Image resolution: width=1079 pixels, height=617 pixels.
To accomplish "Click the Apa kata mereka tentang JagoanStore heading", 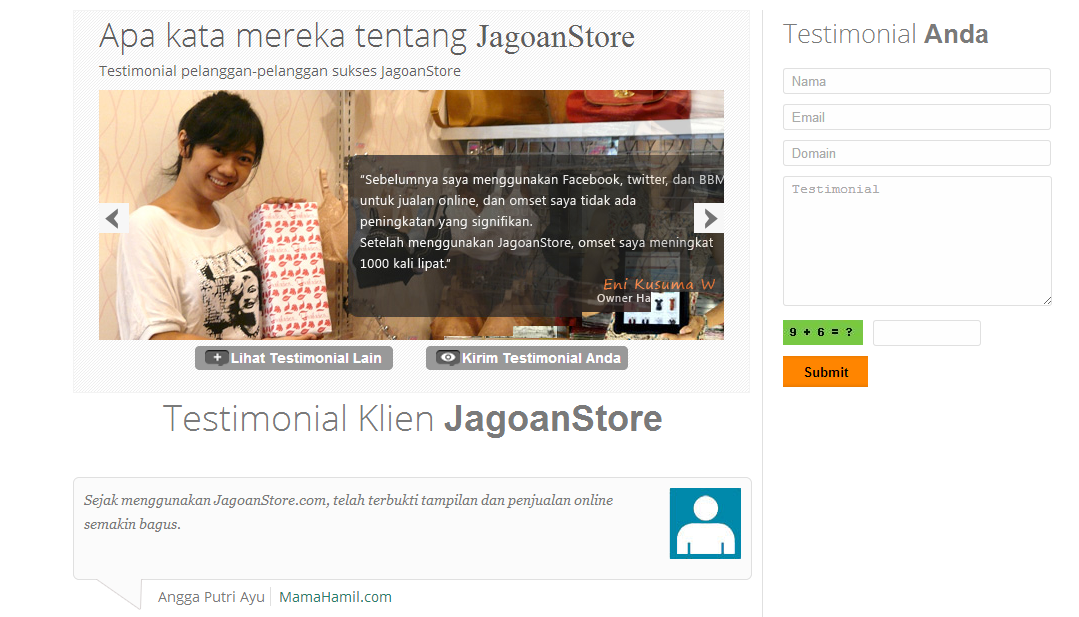I will [x=367, y=36].
